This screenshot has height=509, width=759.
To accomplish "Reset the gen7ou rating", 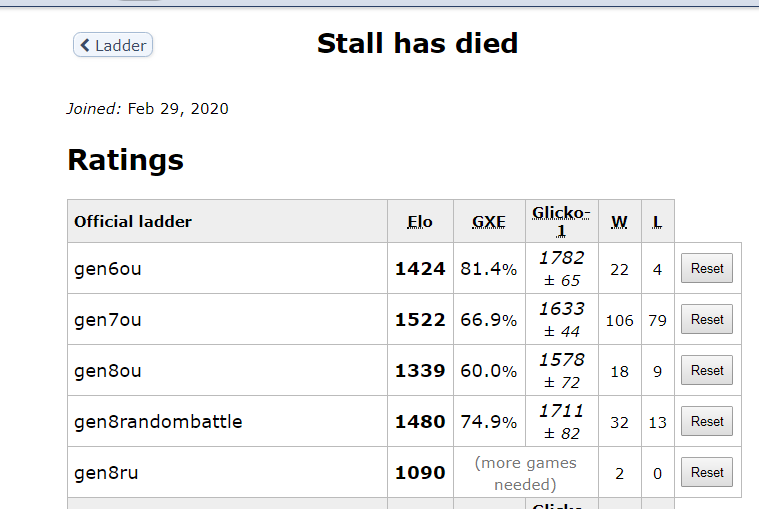I will point(706,320).
